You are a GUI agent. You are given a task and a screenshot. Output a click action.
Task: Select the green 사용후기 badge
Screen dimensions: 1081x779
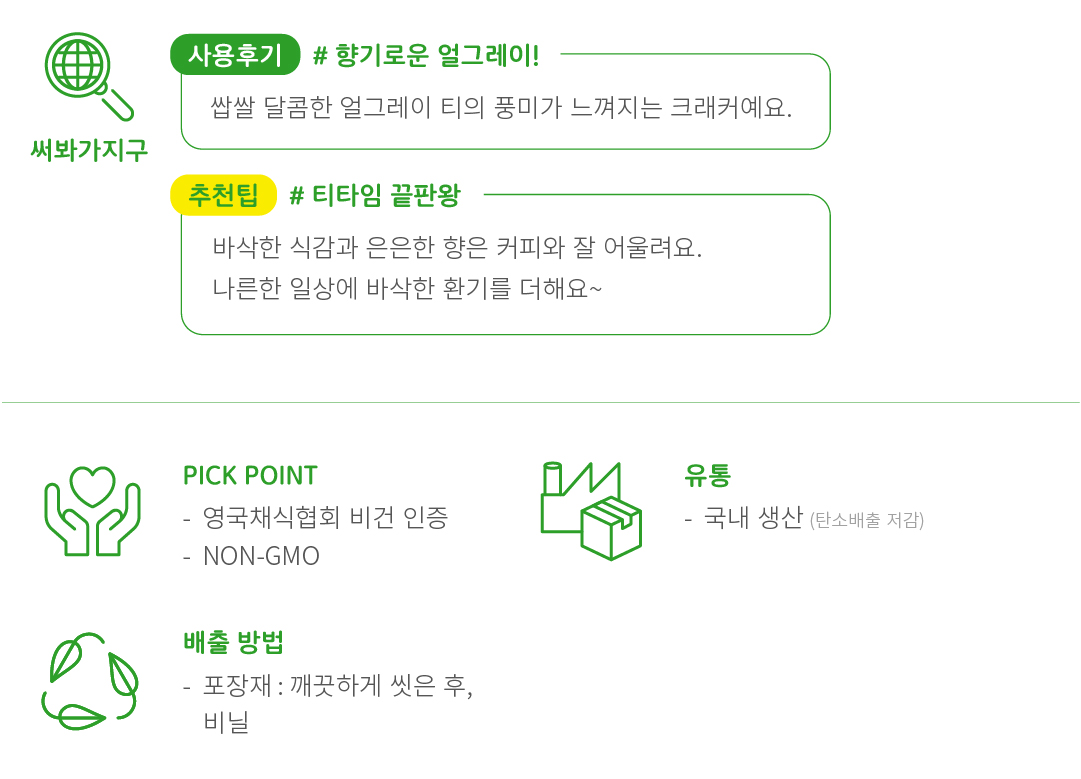pos(235,55)
